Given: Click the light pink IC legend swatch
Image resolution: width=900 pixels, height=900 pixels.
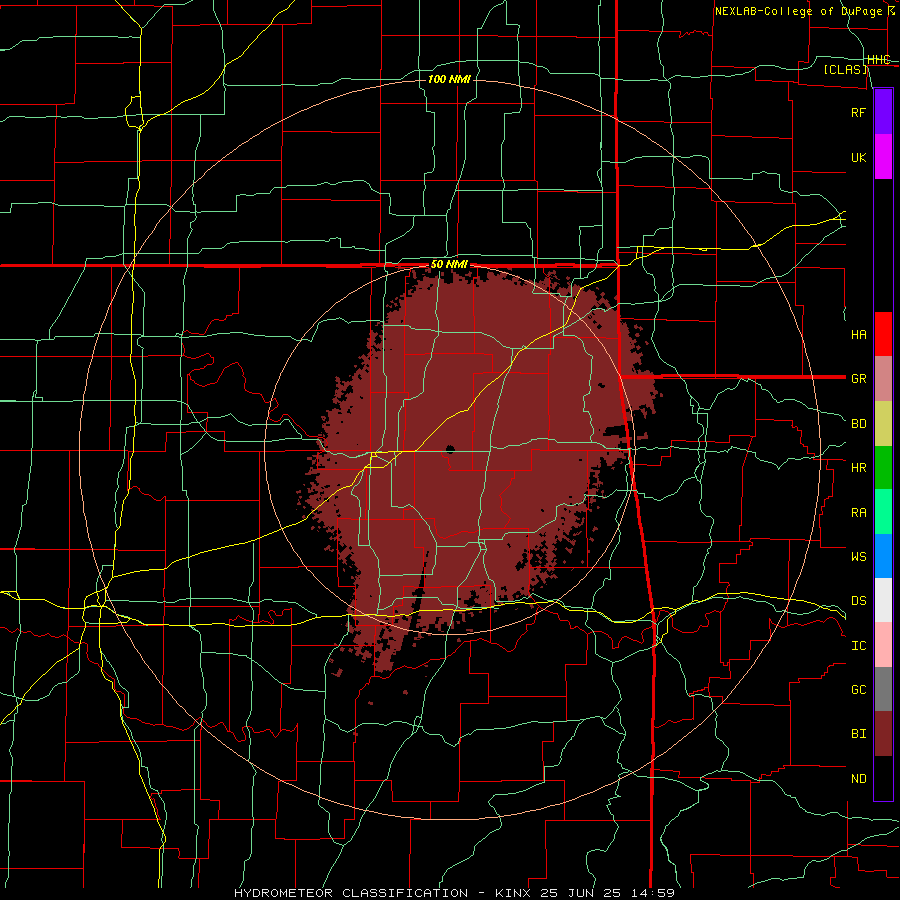Looking at the screenshot, I should point(883,645).
